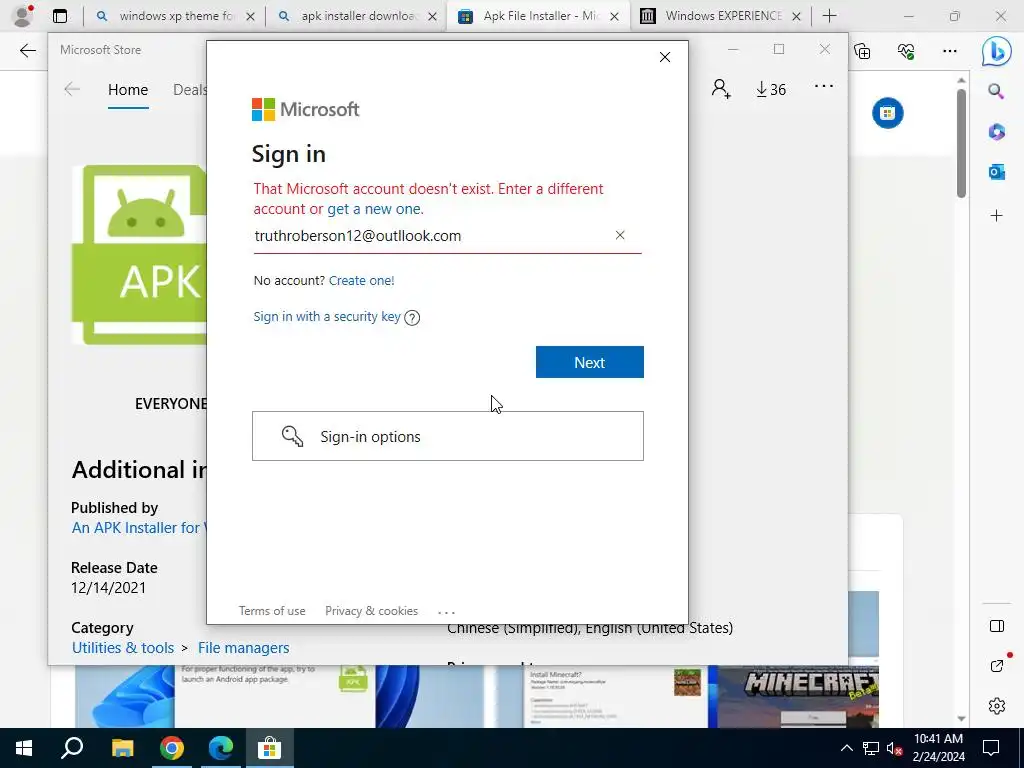Click the sidebar Search icon
The width and height of the screenshot is (1024, 768).
996,91
